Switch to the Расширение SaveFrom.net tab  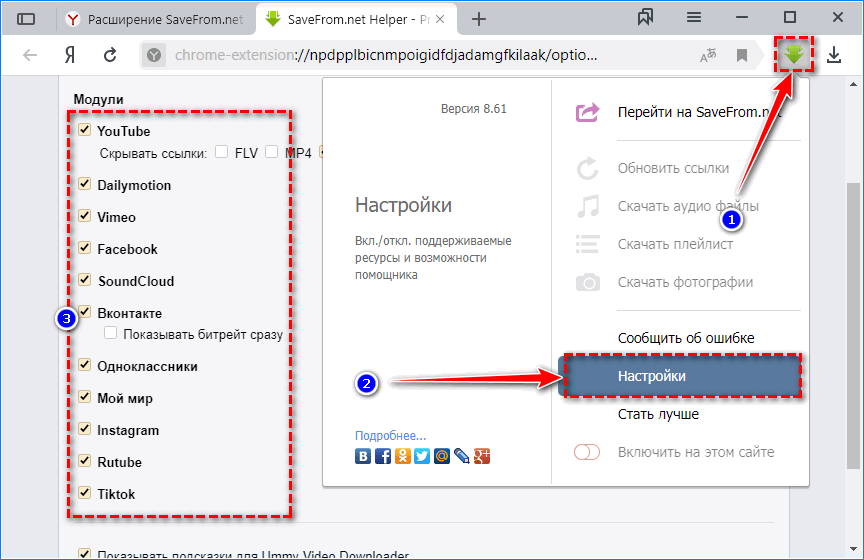[x=156, y=19]
